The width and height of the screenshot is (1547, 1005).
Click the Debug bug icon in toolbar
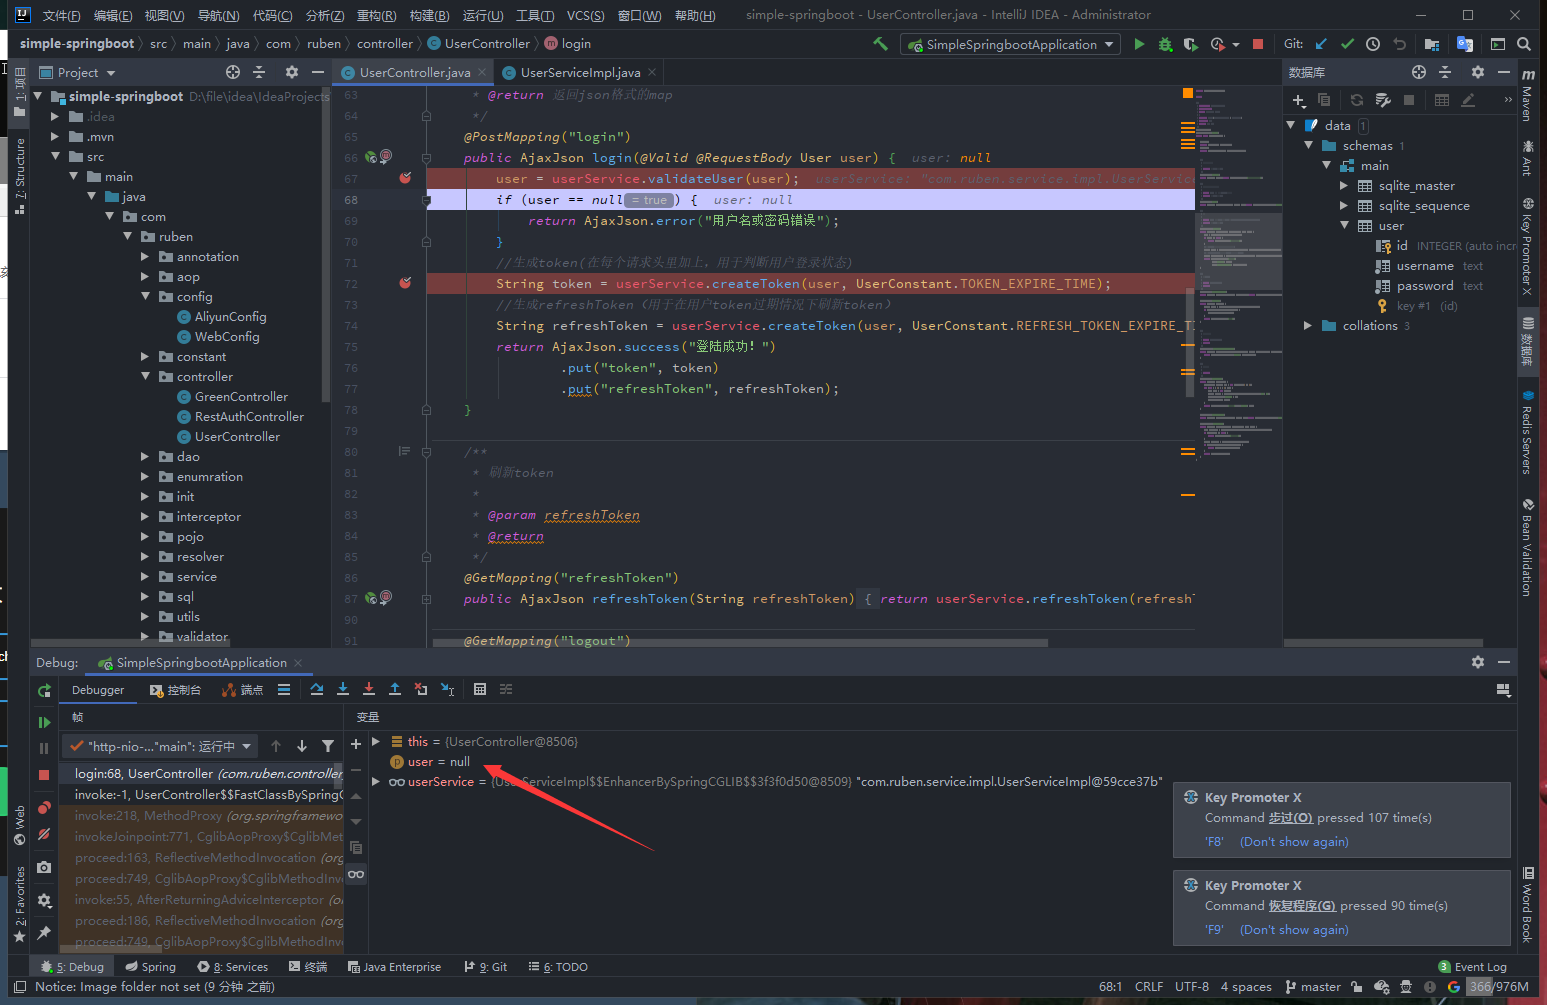1165,44
